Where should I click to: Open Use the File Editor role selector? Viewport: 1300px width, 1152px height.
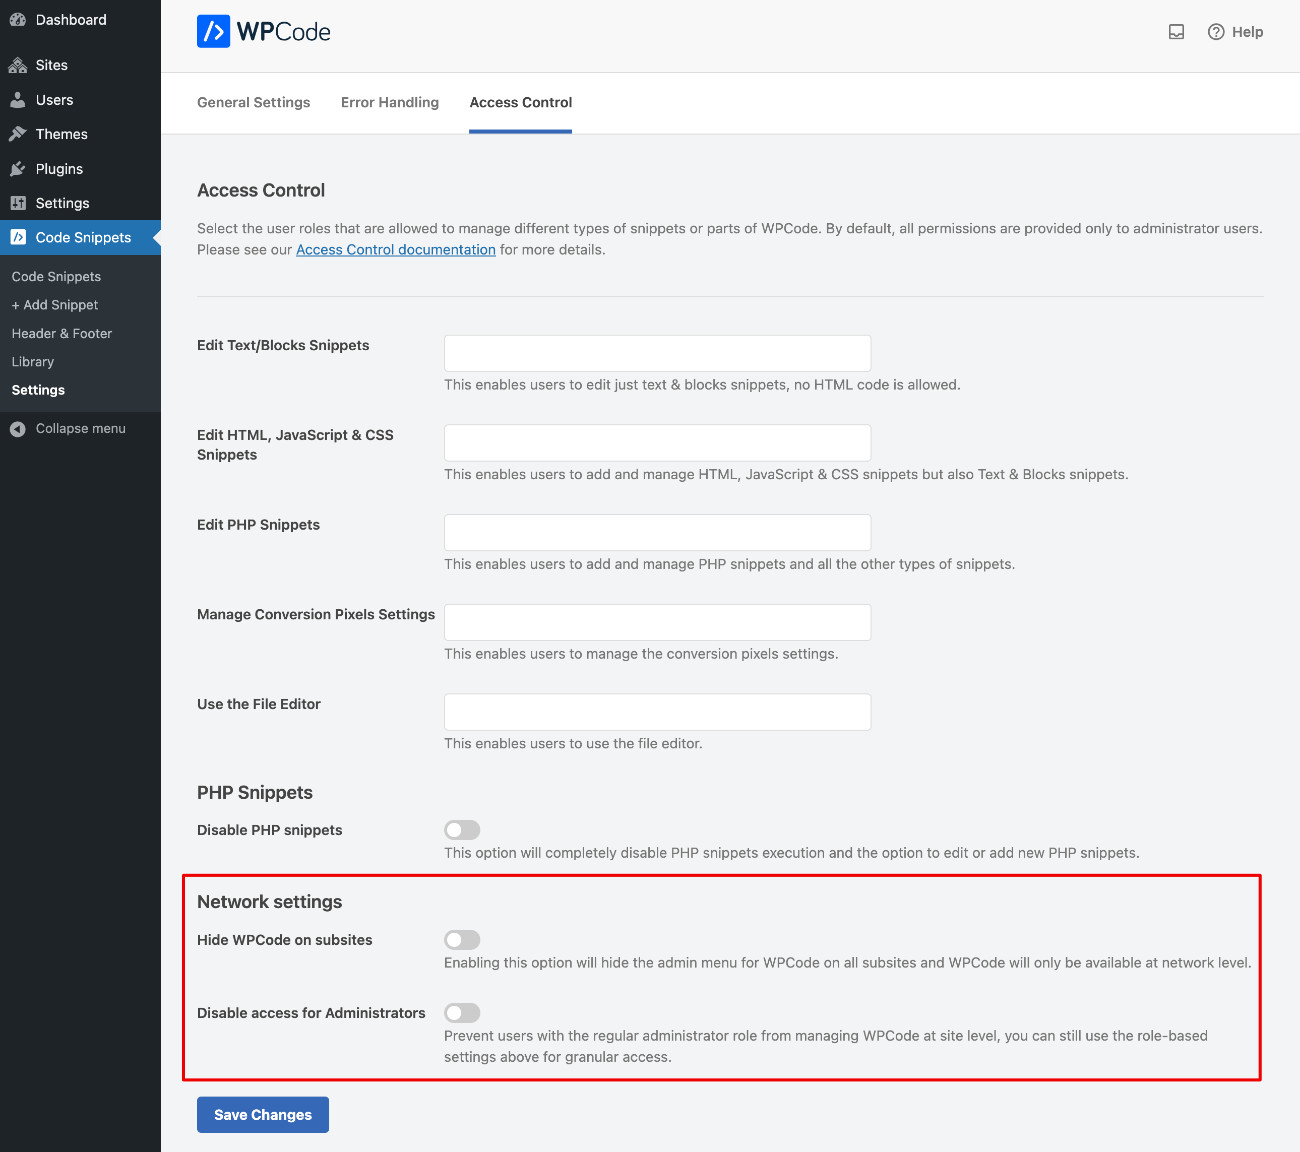coord(658,712)
